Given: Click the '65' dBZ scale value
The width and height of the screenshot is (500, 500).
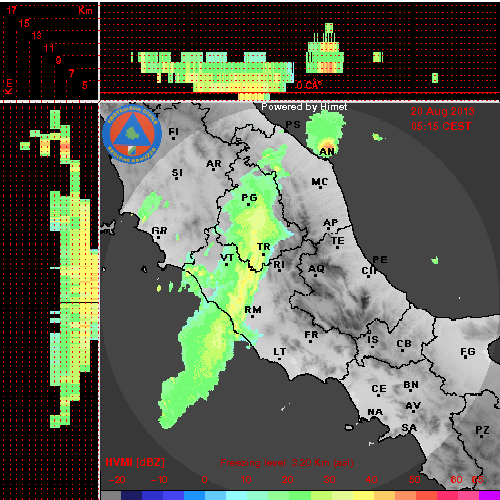Looking at the screenshot, I should click(x=477, y=480).
